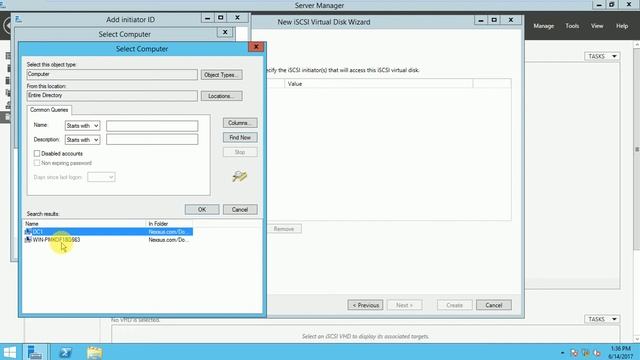This screenshot has height=360, width=640.
Task: Select the Common Queries tab
Action: [49, 110]
